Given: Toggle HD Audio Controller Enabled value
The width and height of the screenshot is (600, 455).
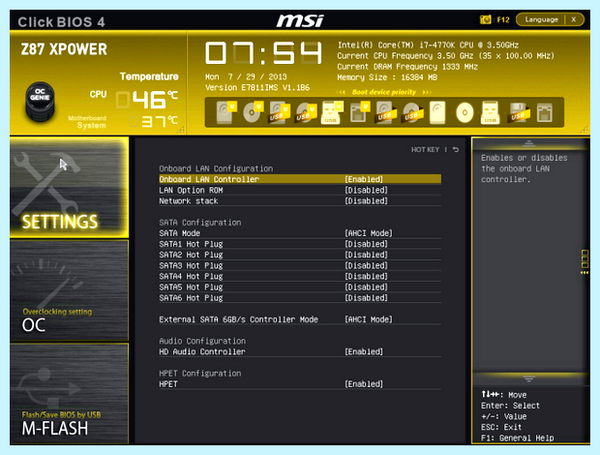Looking at the screenshot, I should [364, 352].
